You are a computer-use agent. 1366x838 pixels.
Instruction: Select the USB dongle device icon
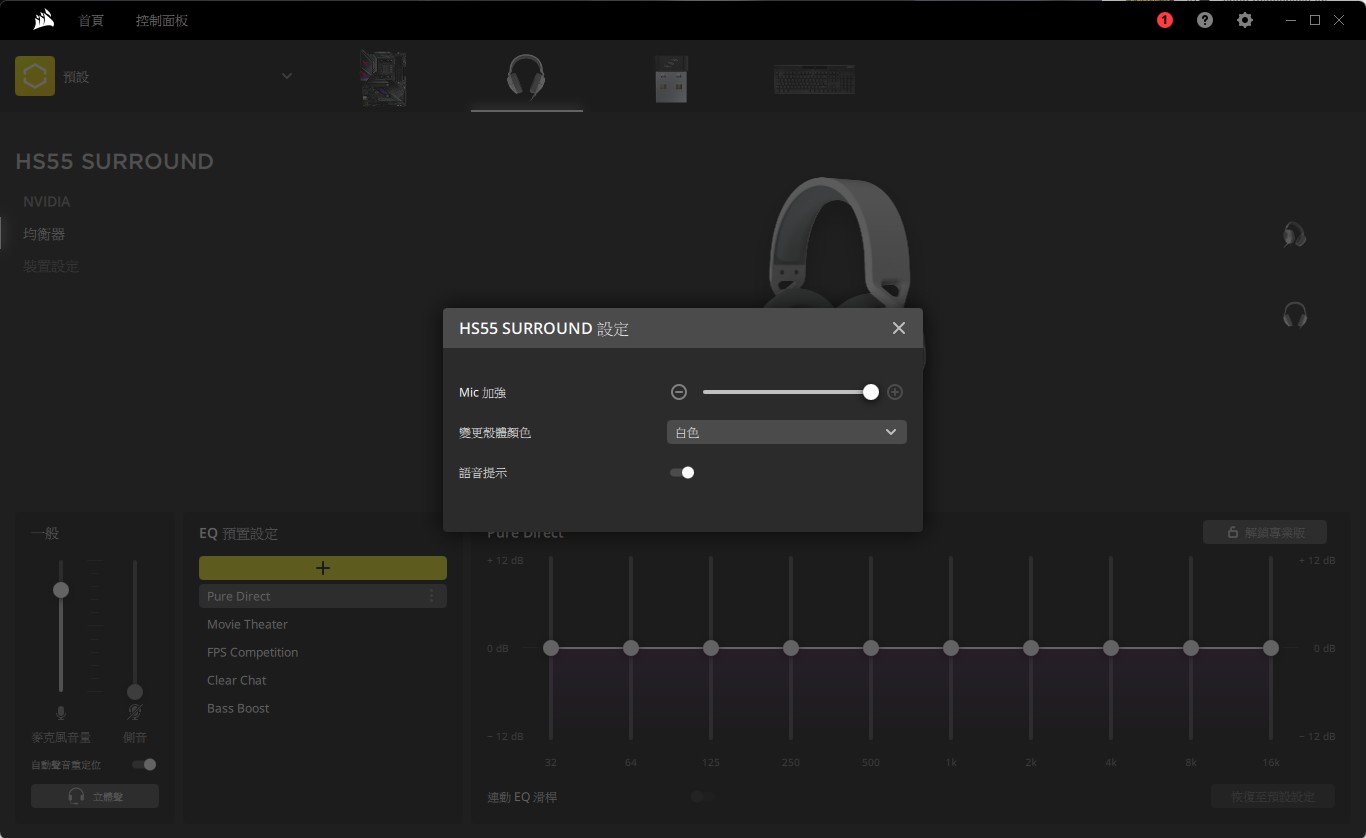click(x=671, y=79)
